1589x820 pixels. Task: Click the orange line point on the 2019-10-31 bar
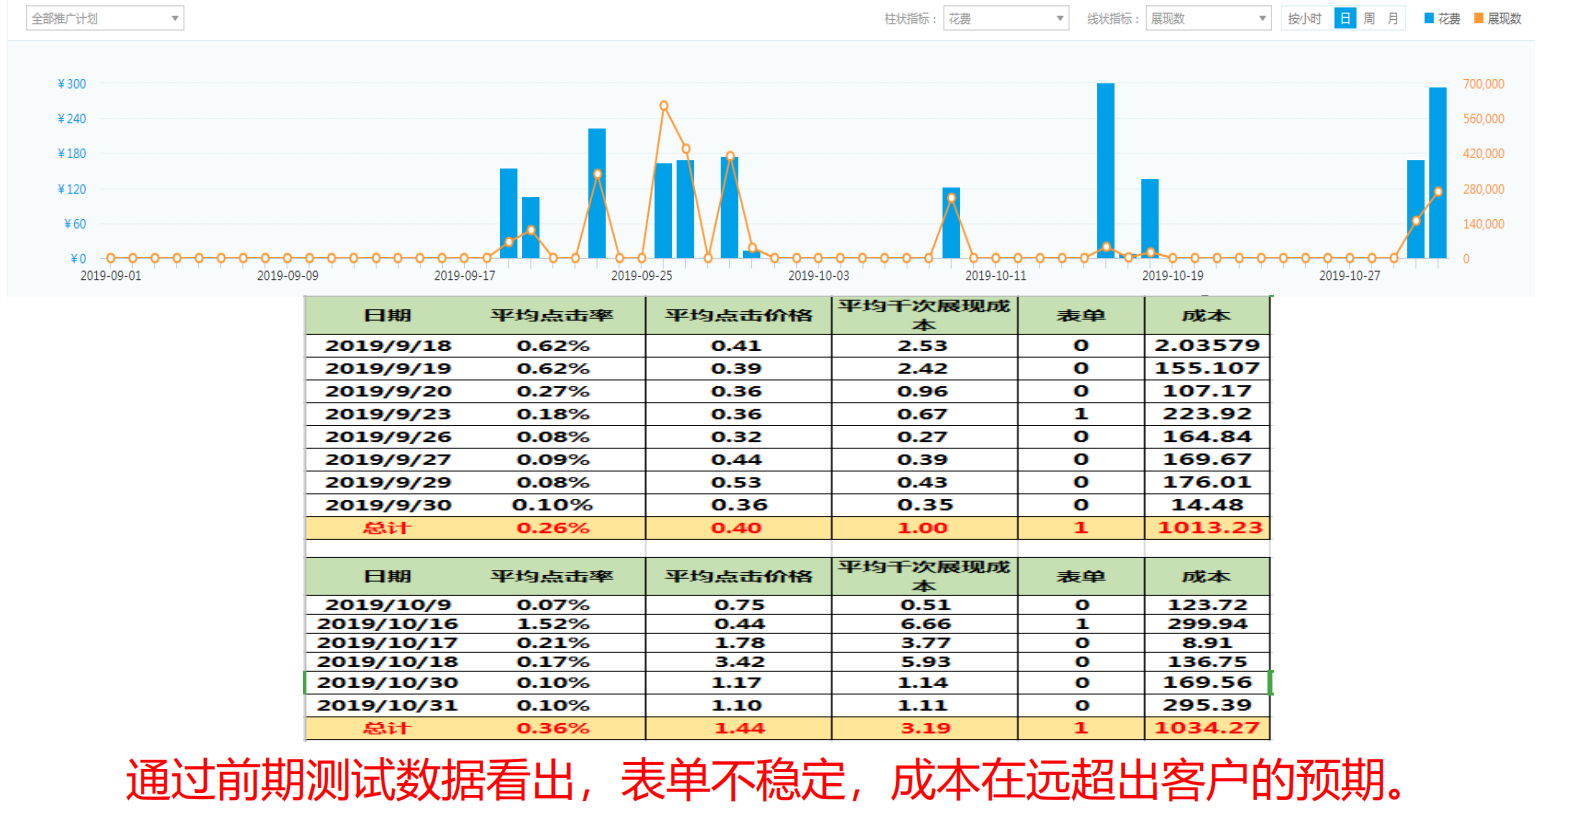[1438, 191]
